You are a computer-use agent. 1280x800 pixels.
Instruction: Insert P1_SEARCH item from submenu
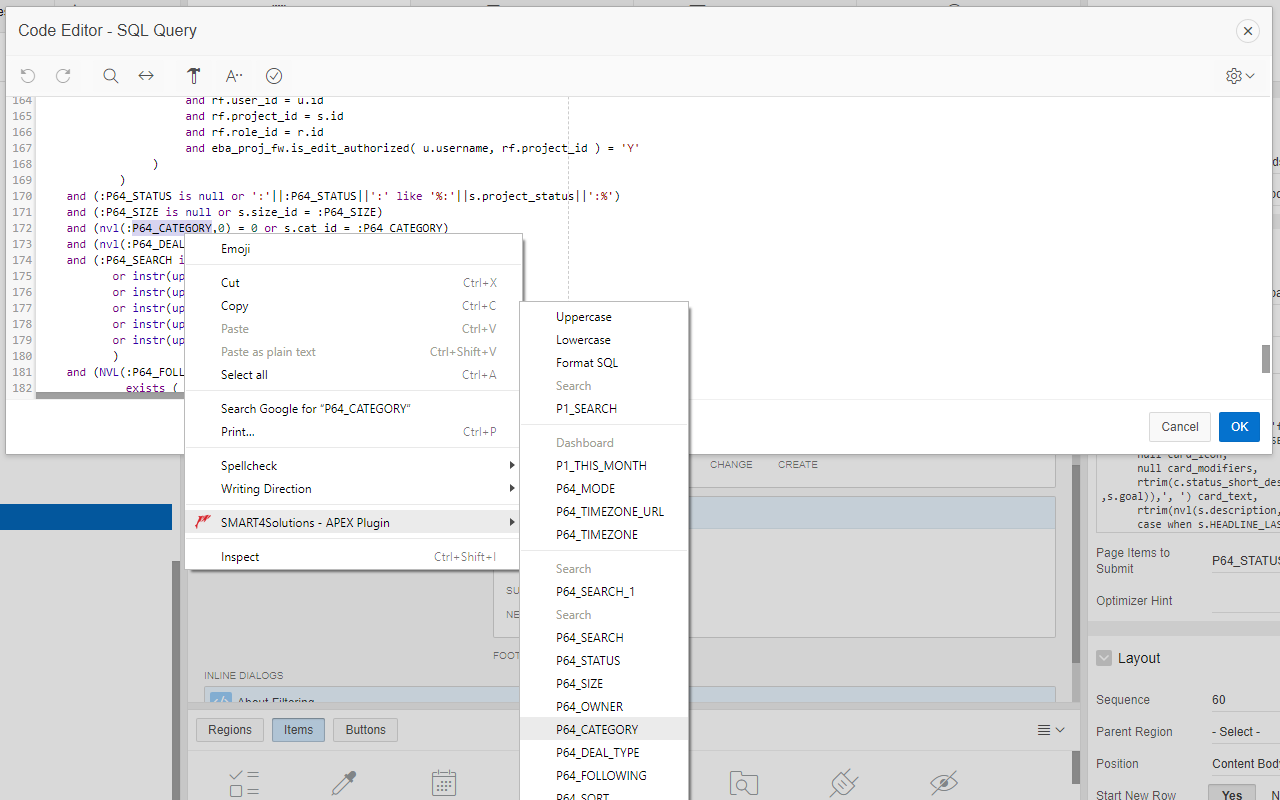coord(604,409)
